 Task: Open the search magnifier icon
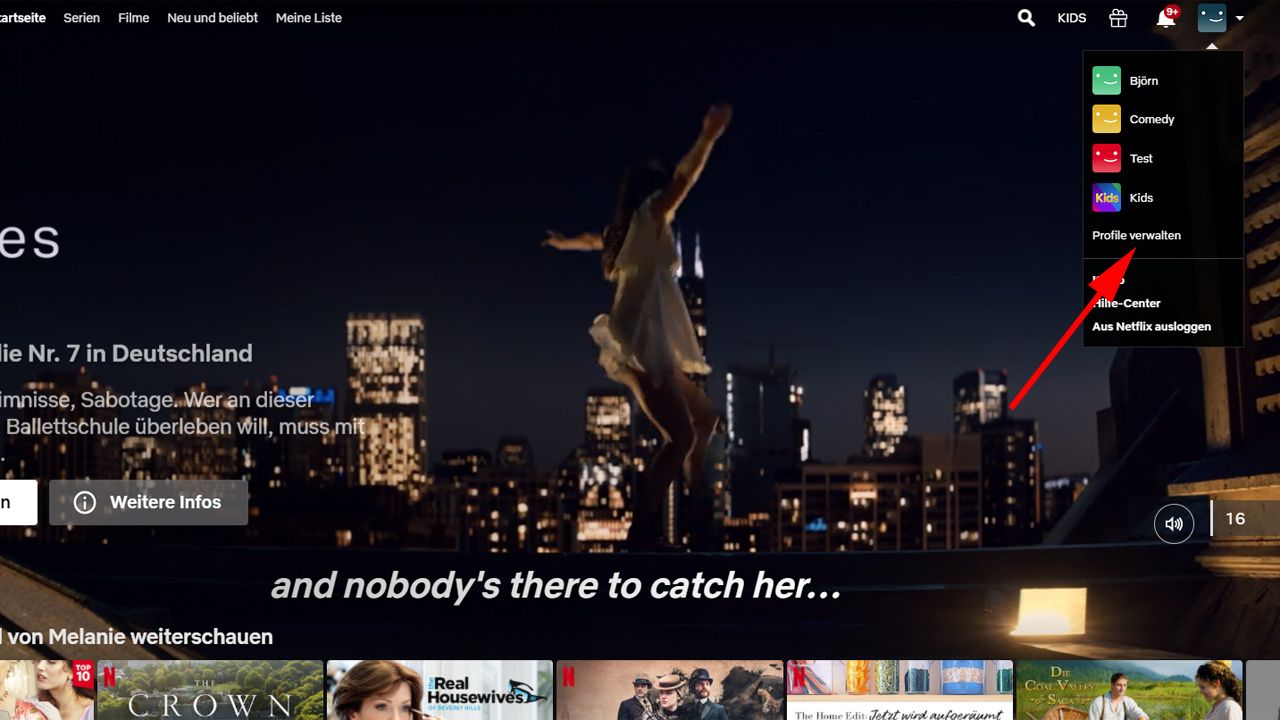1026,18
